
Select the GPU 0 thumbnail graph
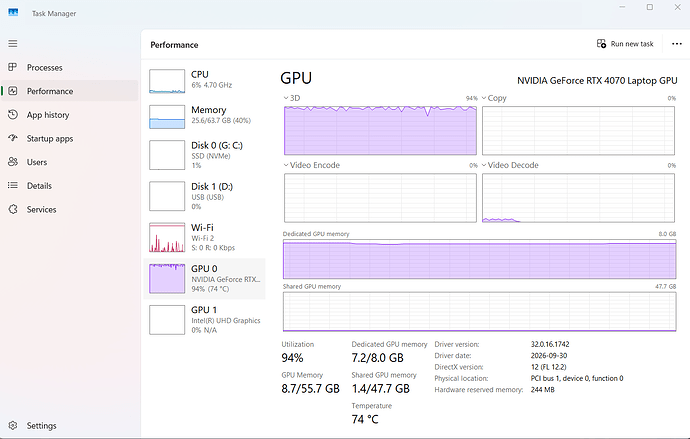pos(167,278)
